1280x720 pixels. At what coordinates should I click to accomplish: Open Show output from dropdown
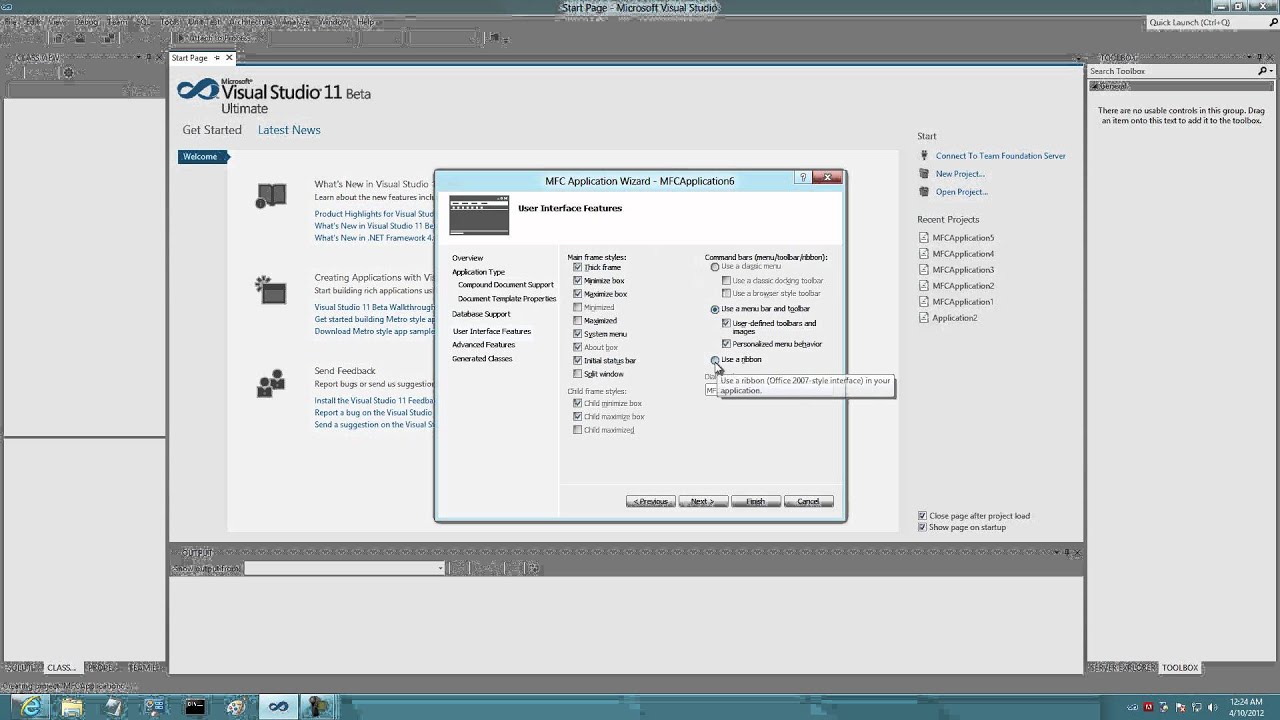pyautogui.click(x=344, y=568)
